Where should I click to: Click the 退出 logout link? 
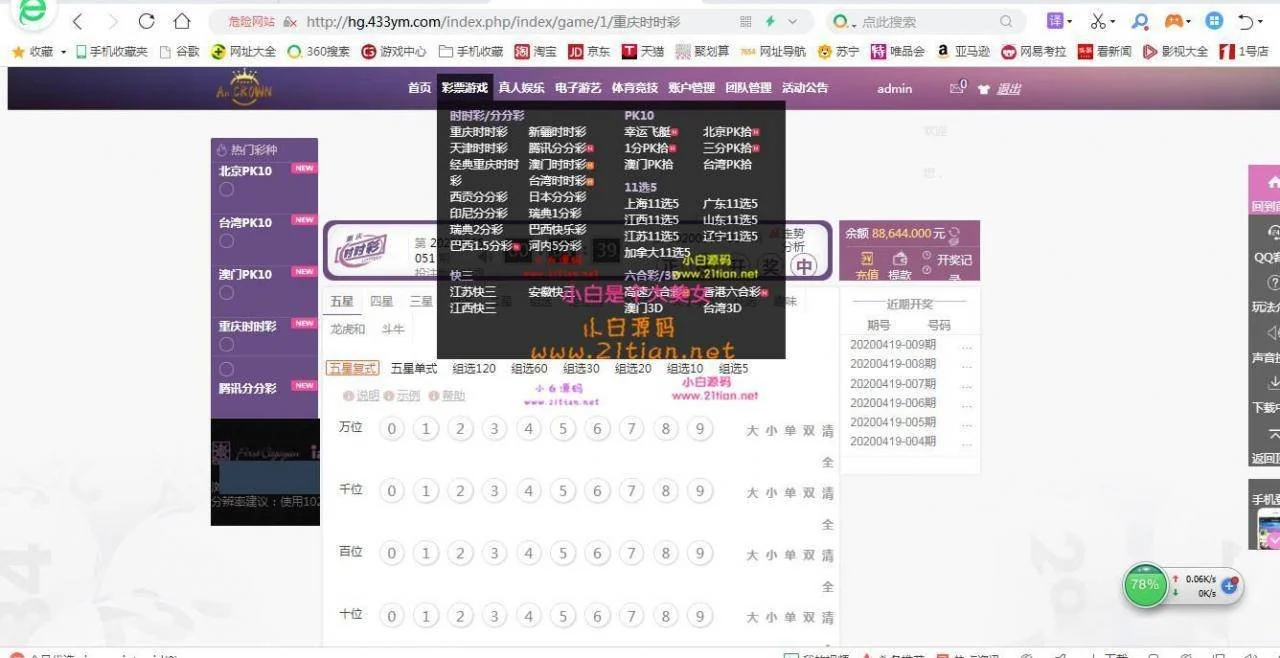pos(1008,89)
